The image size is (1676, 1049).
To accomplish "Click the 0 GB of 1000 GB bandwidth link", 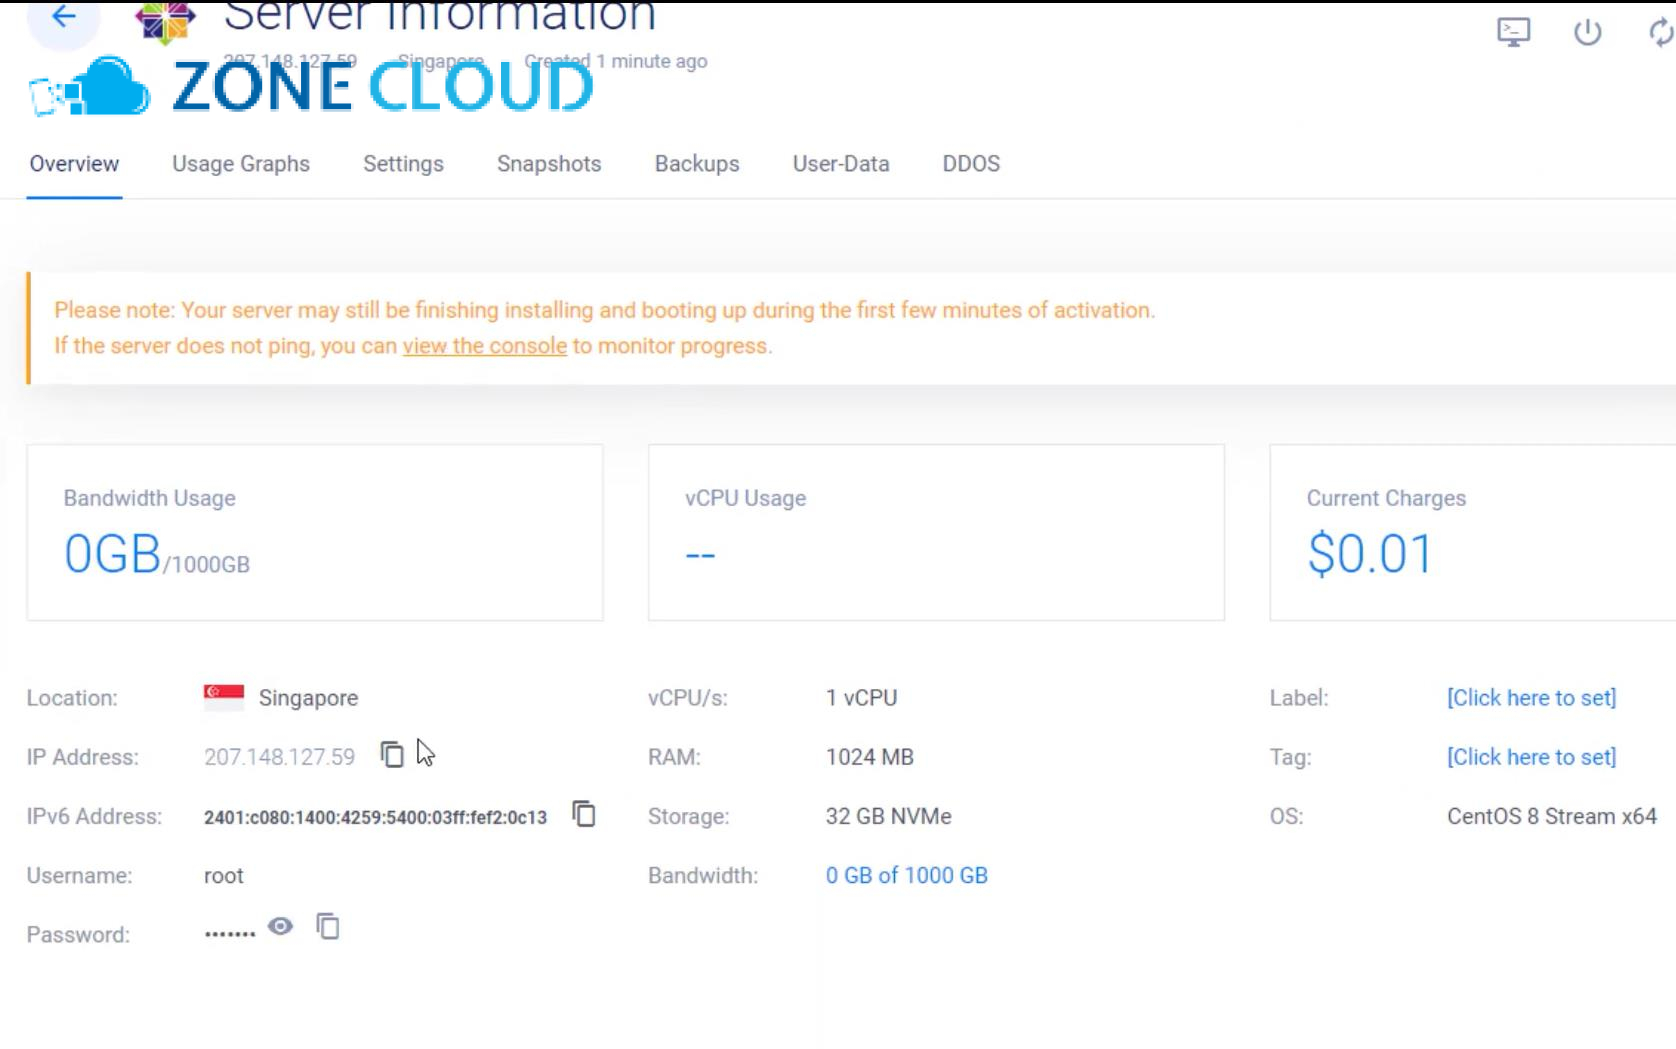I will click(x=906, y=875).
